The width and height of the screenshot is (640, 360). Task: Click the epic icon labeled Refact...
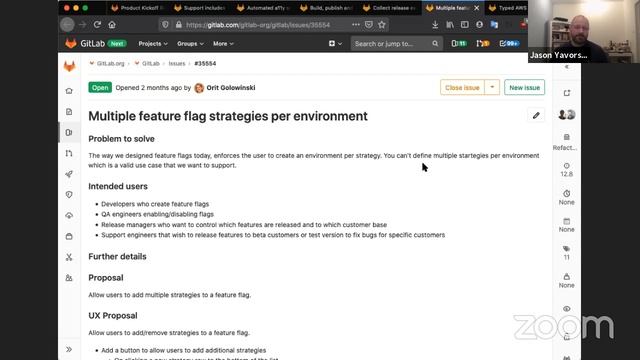pyautogui.click(x=567, y=137)
